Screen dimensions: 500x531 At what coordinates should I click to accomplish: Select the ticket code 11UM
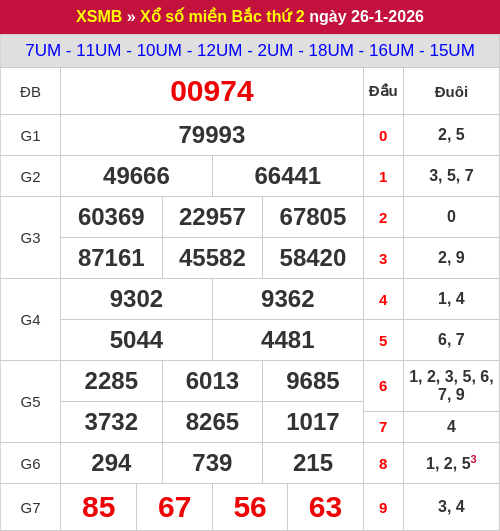(x=99, y=50)
